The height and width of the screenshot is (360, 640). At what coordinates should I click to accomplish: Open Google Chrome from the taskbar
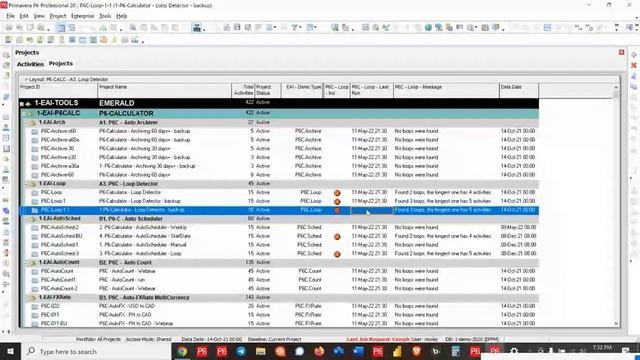182,351
